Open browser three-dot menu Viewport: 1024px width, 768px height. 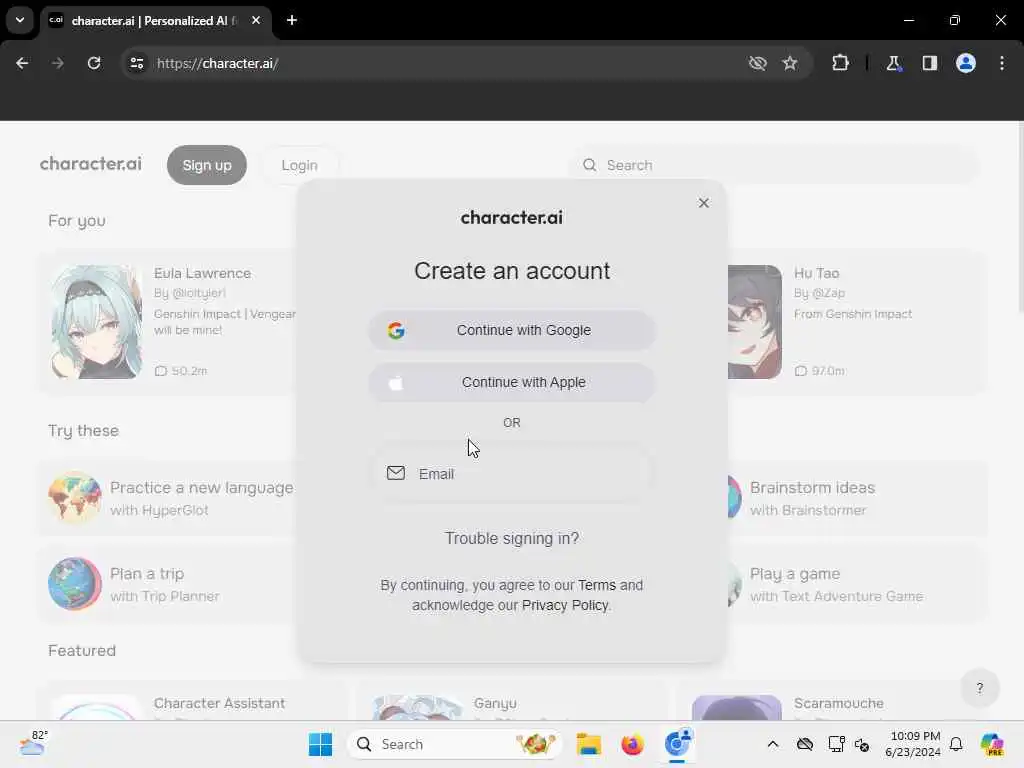(1002, 63)
